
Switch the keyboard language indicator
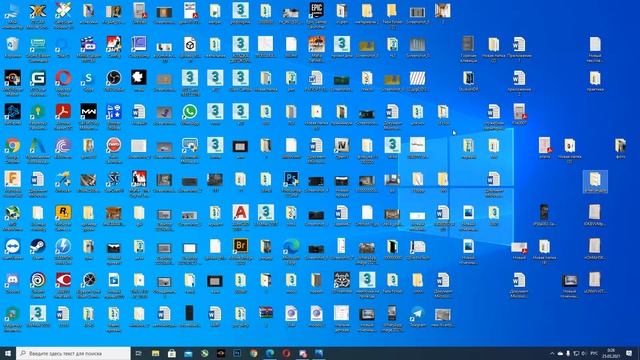(x=594, y=353)
